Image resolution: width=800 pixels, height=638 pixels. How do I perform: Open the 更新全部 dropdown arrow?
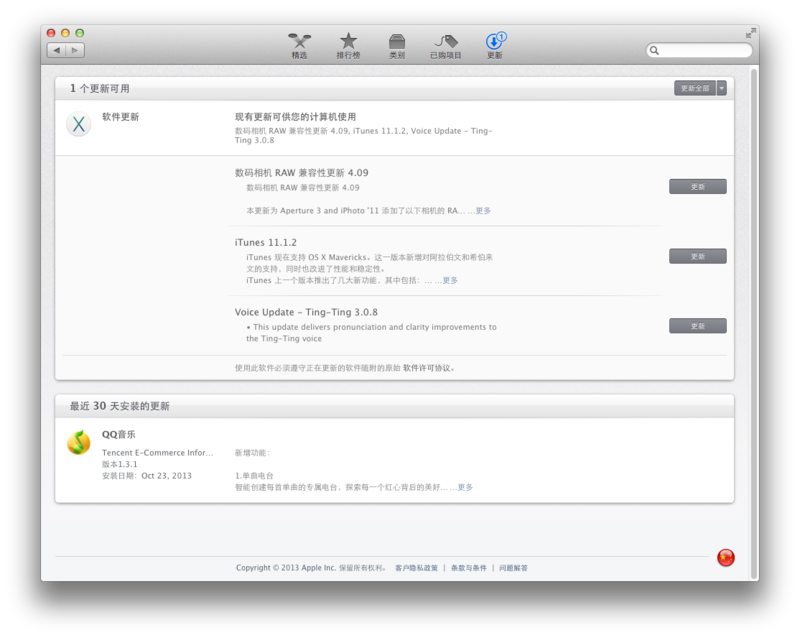point(721,88)
